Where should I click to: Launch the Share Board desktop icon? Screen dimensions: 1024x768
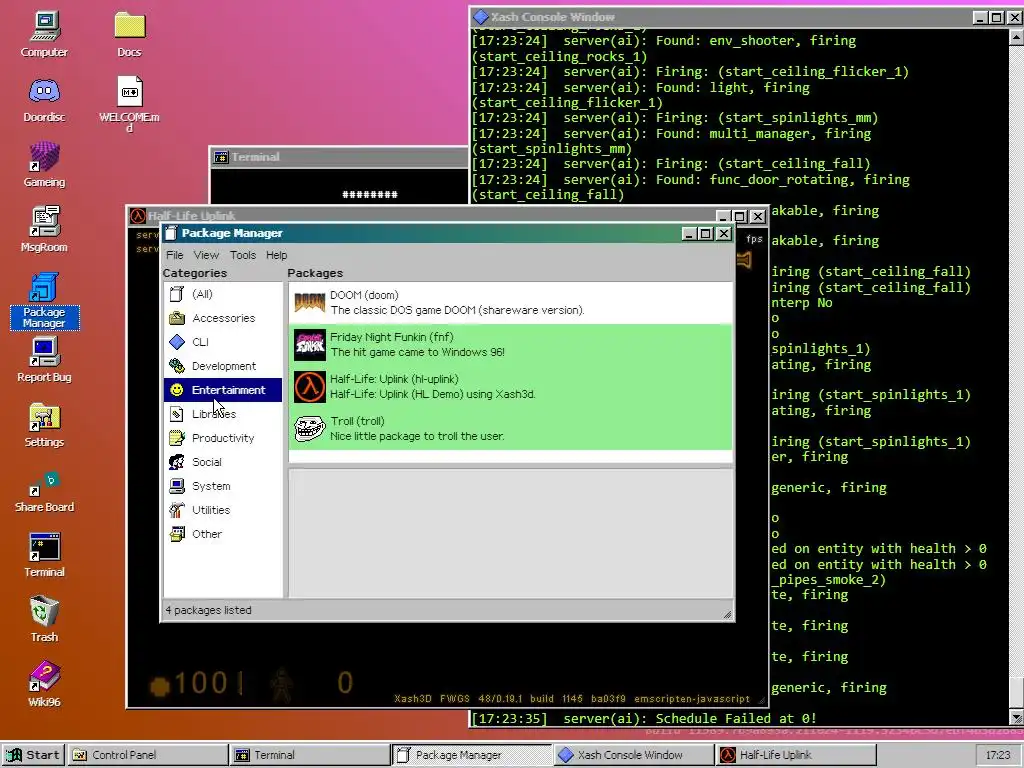44,490
